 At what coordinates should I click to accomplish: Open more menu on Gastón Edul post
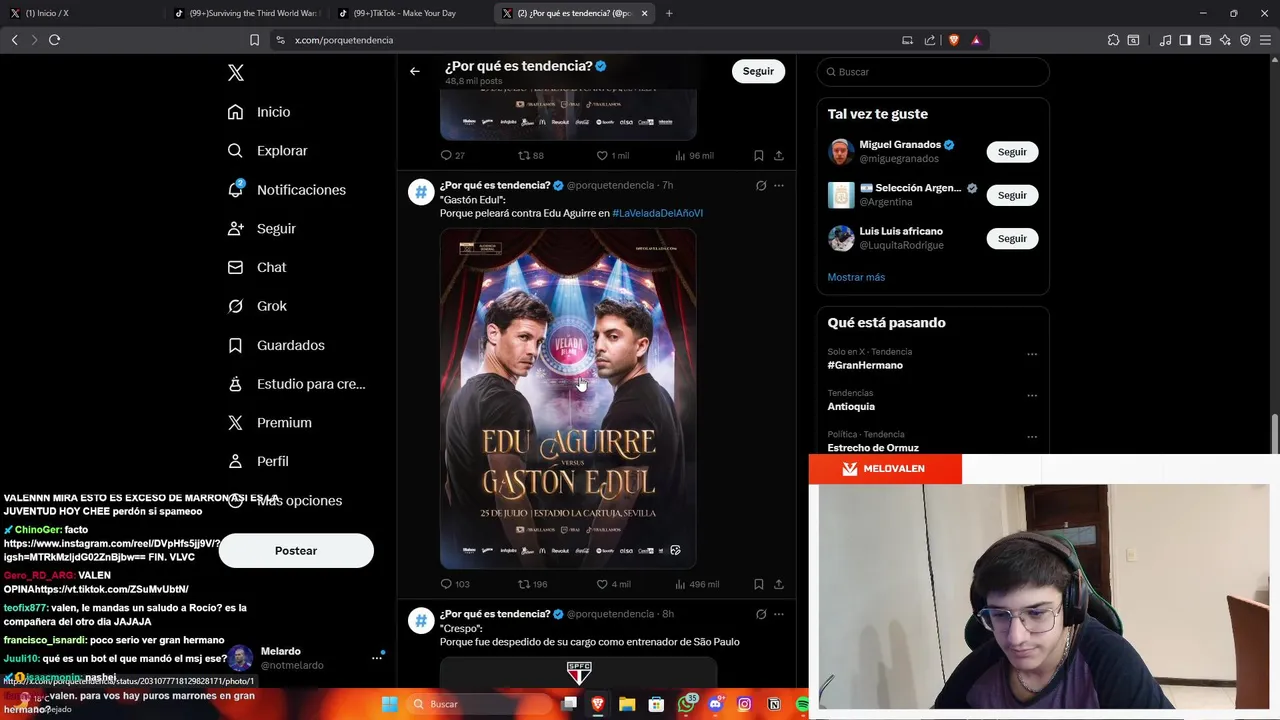(x=779, y=186)
